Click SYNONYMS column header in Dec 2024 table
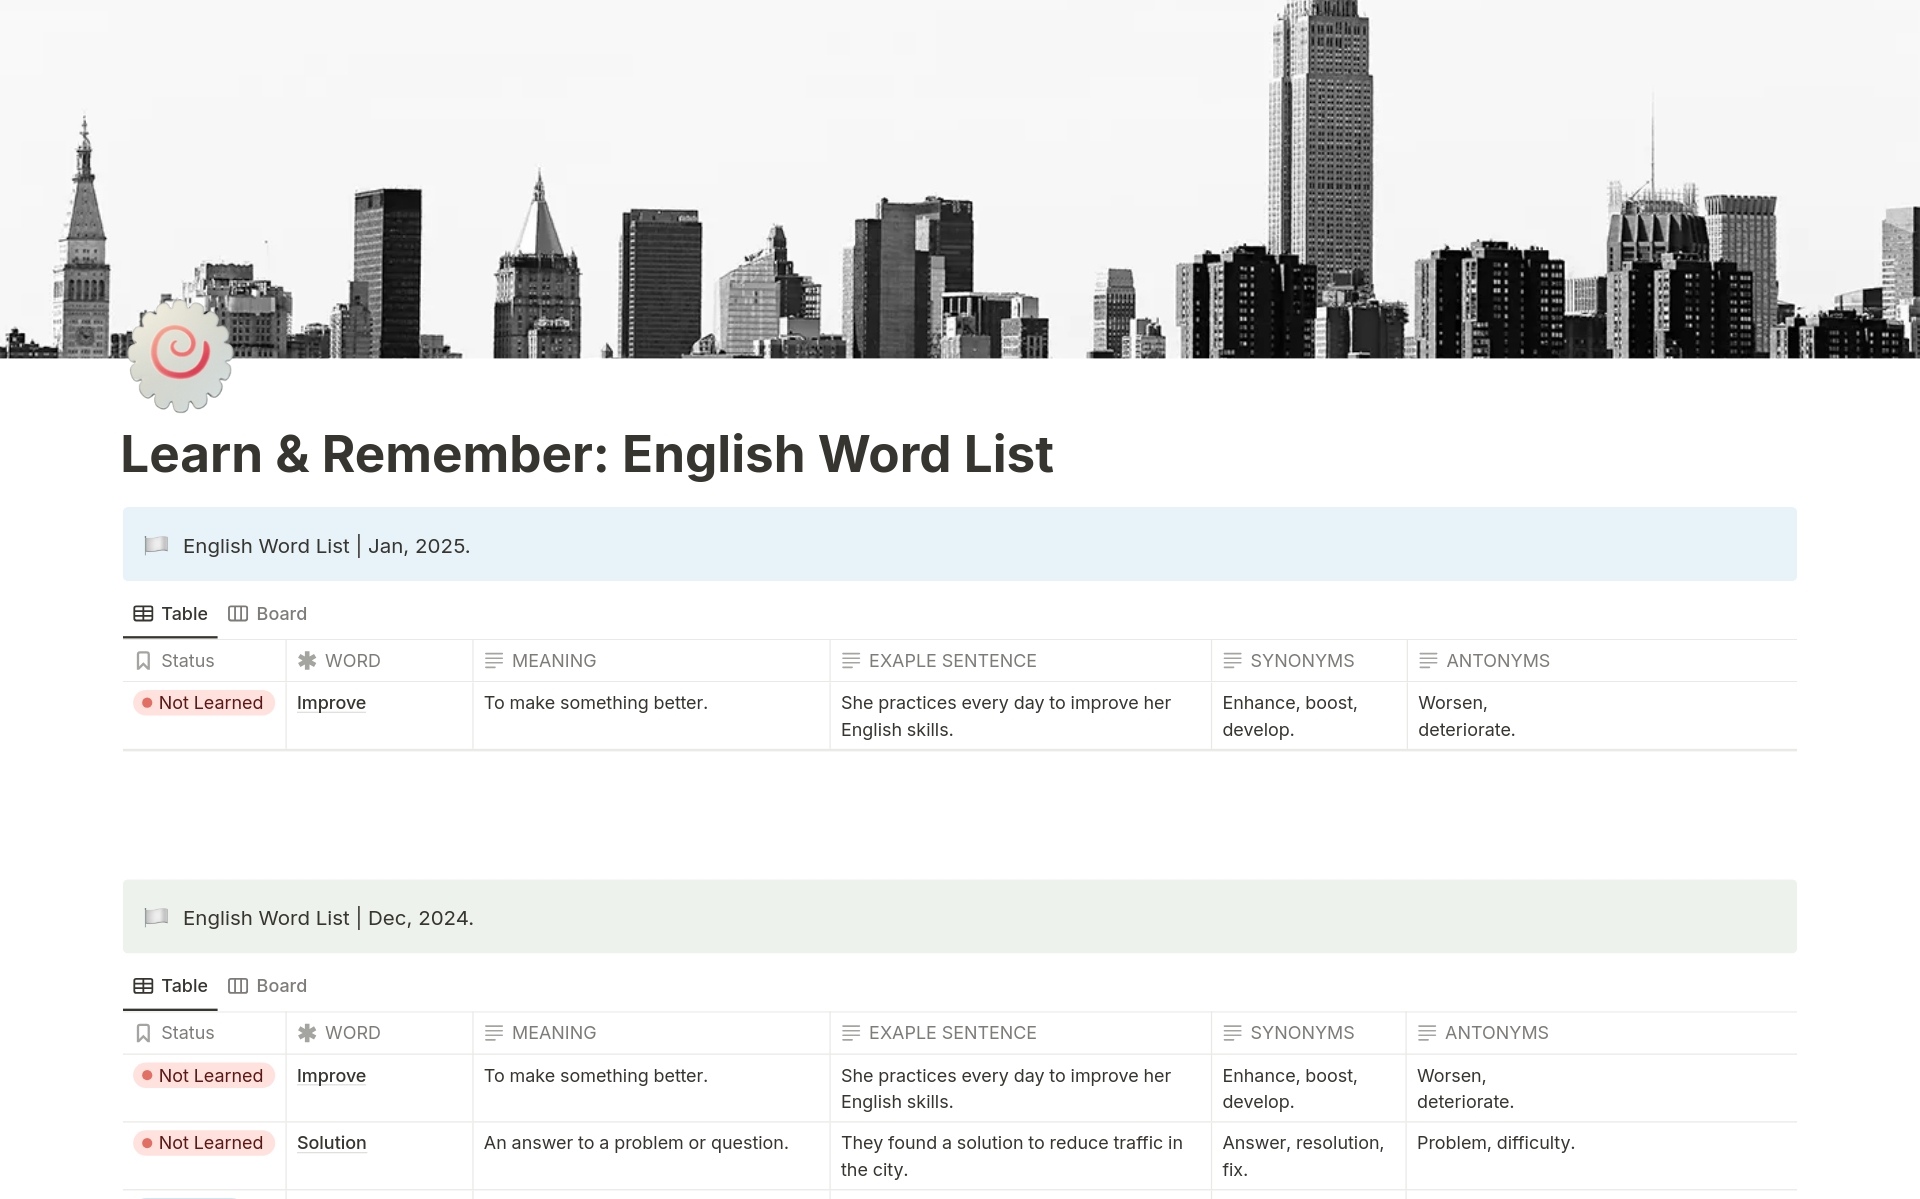This screenshot has width=1920, height=1199. (1308, 1032)
